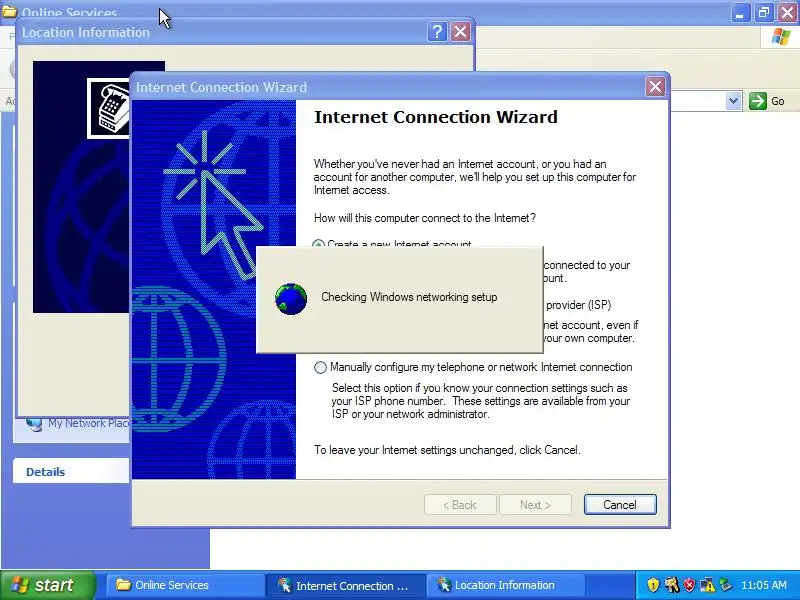
Task: Click the Online Services folder title icon
Action: click(x=9, y=11)
